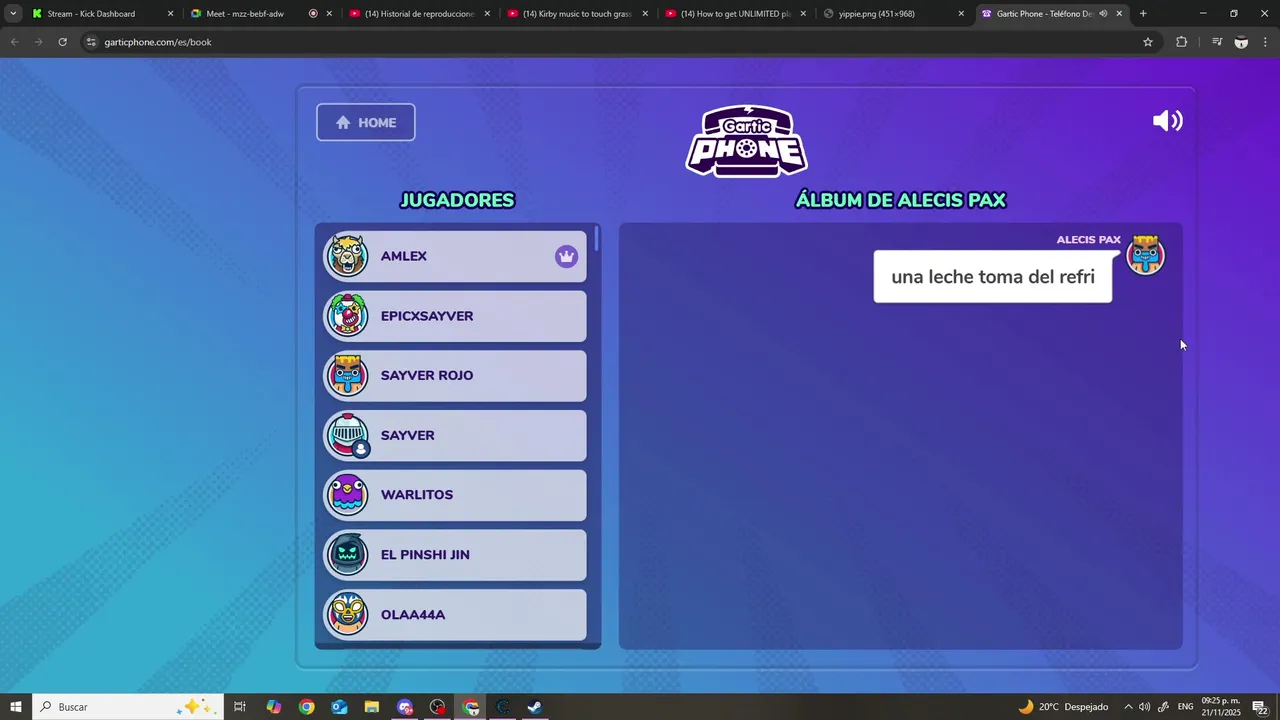1280x720 pixels.
Task: Open a new browser tab
Action: pos(1143,14)
